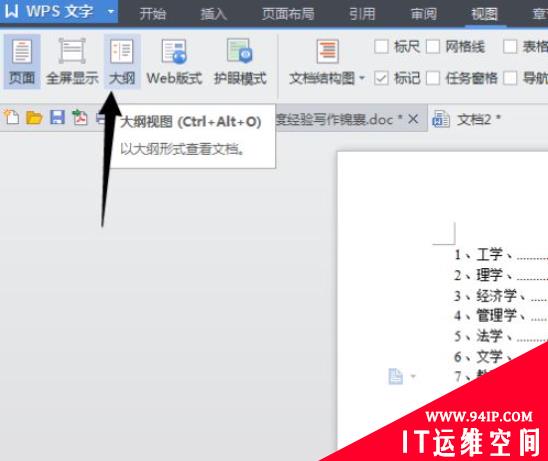This screenshot has height=461, width=548.
Task: Open the paste options dropdown arrow
Action: [x=413, y=376]
